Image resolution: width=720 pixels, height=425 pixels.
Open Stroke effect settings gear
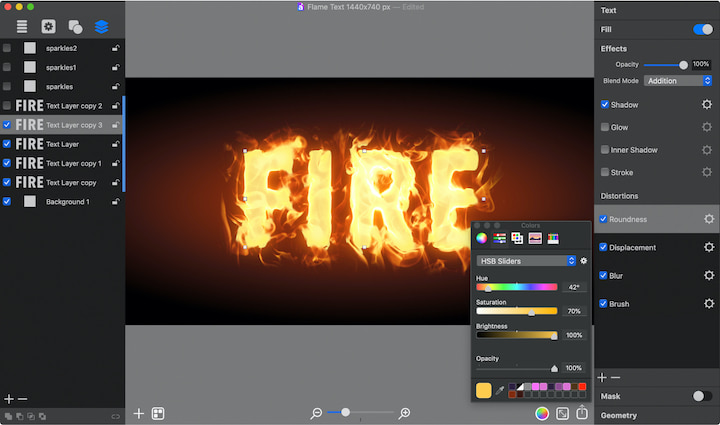tap(707, 172)
